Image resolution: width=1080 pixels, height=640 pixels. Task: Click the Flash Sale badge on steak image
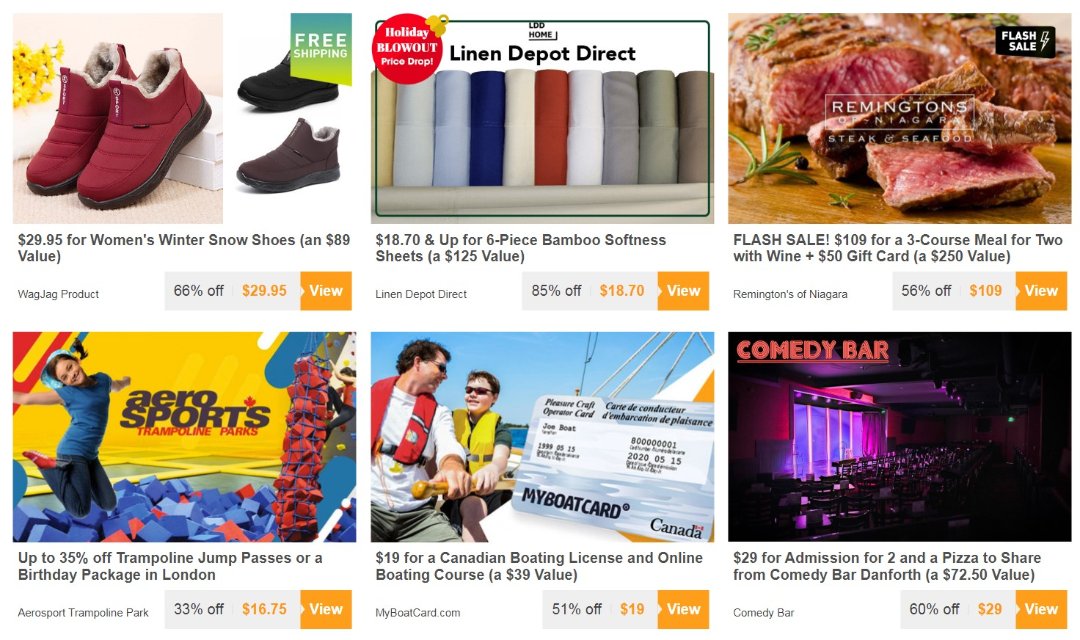(x=1025, y=41)
